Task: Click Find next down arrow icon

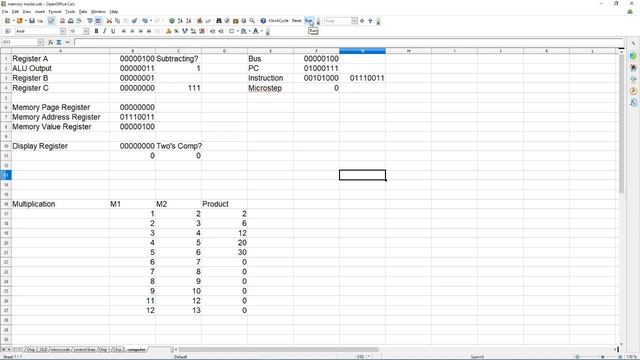Action: pyautogui.click(x=362, y=21)
